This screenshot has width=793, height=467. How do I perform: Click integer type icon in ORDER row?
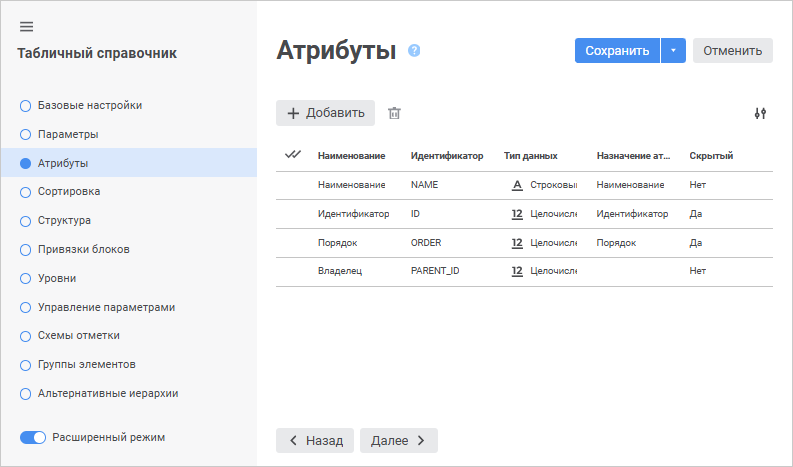point(517,242)
